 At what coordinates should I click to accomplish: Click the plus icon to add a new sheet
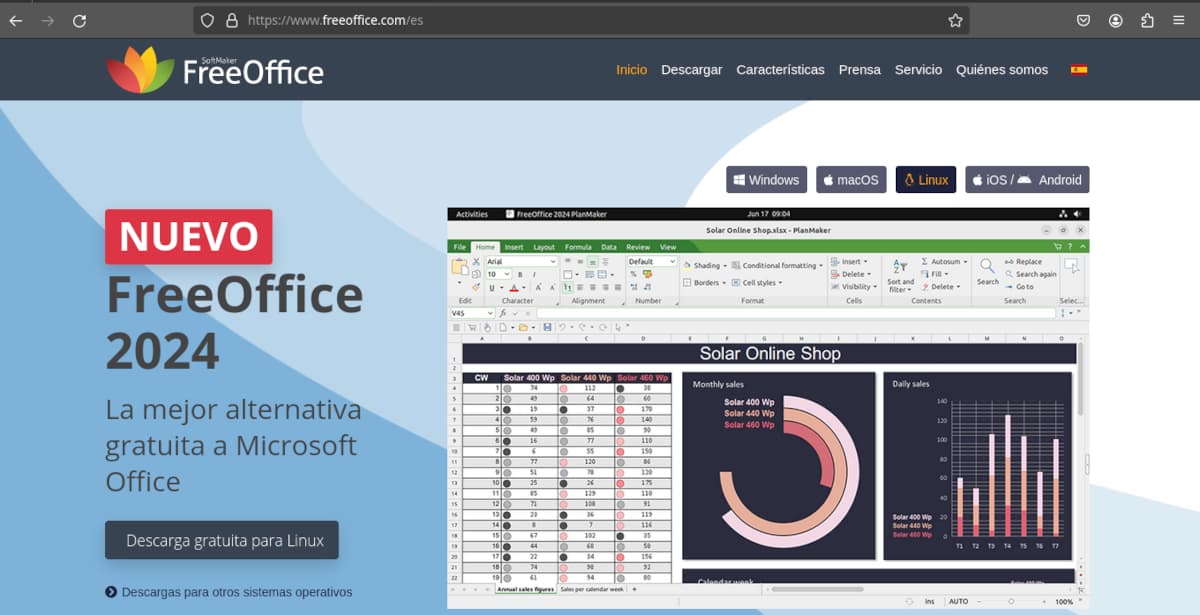tap(634, 589)
